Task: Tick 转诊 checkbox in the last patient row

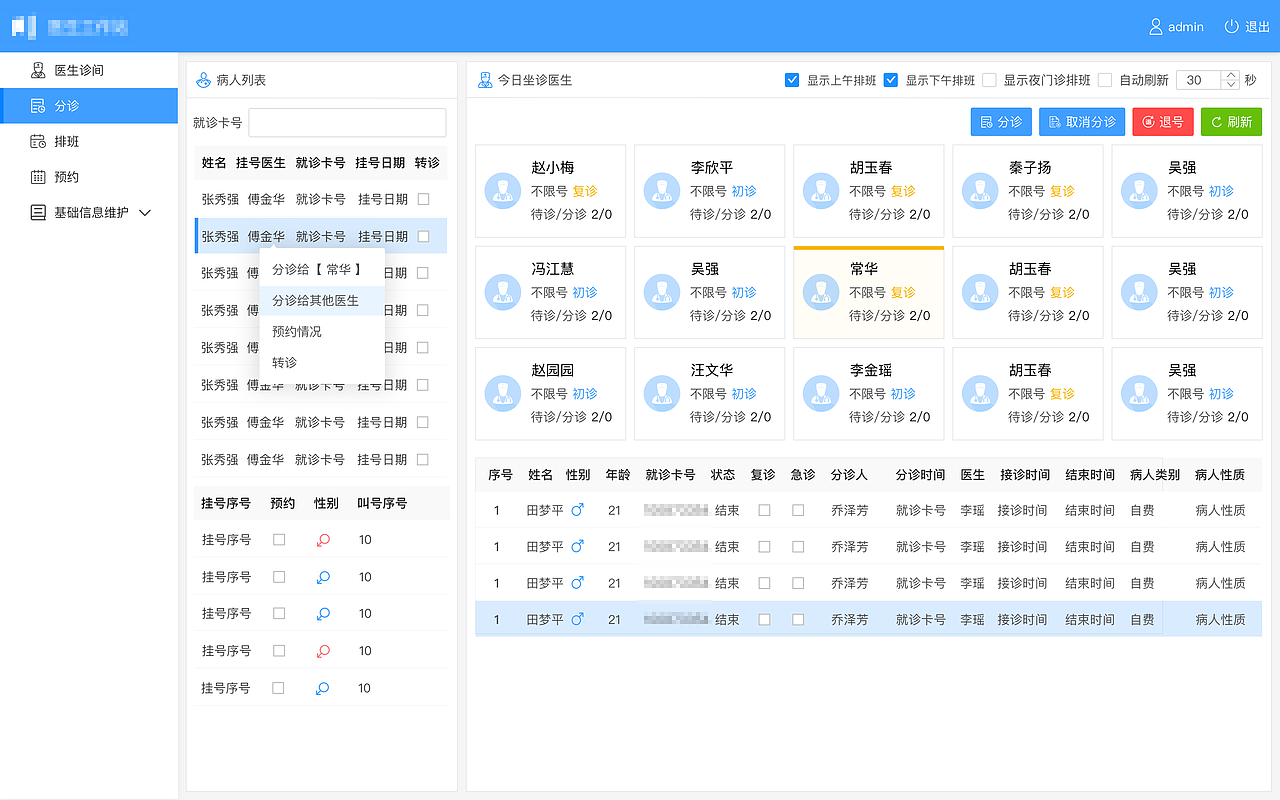Action: 423,459
